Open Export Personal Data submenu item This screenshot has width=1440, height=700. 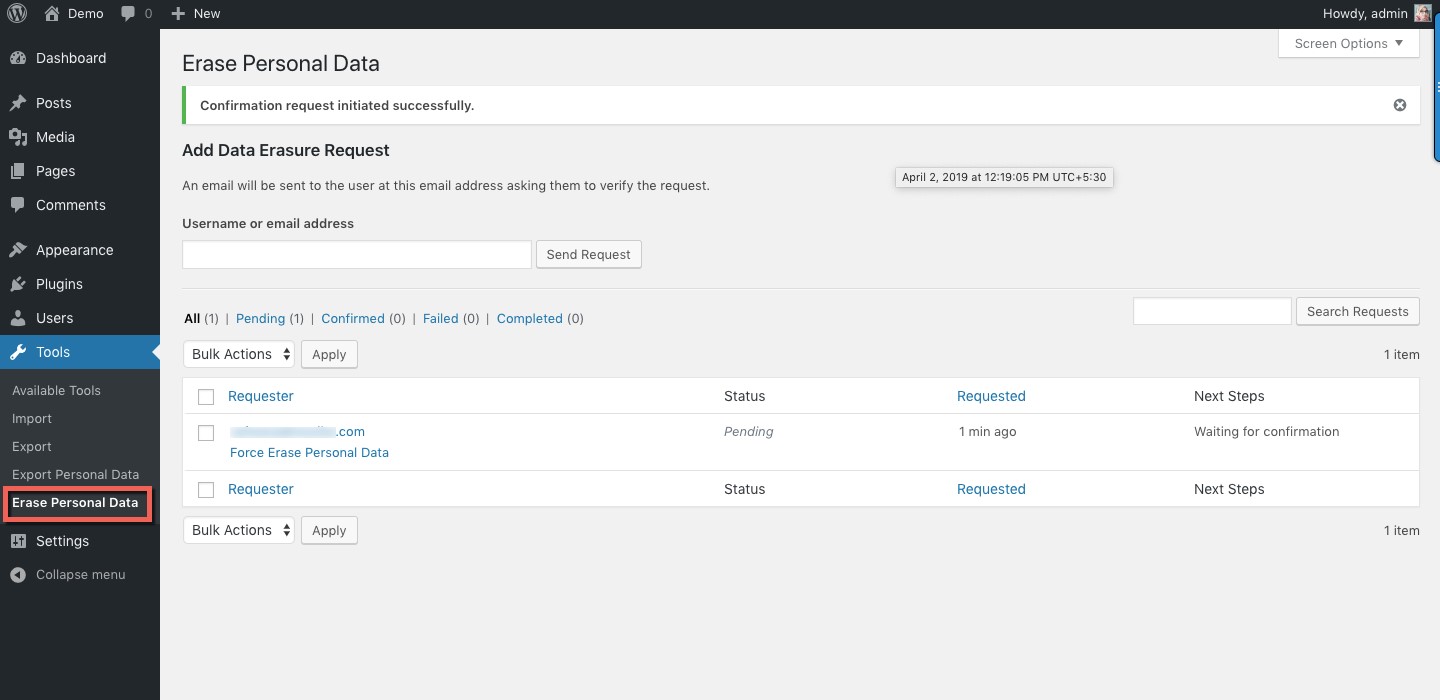click(x=75, y=475)
